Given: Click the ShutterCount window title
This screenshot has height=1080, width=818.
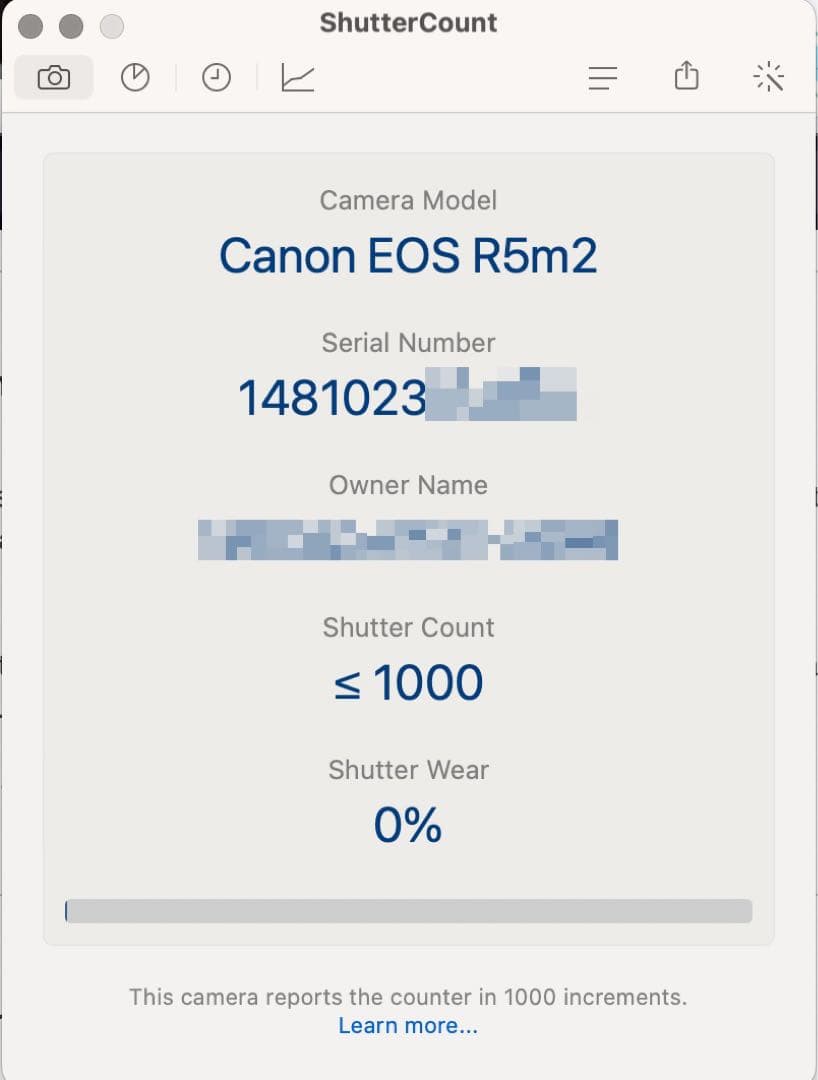Looking at the screenshot, I should click(x=408, y=22).
